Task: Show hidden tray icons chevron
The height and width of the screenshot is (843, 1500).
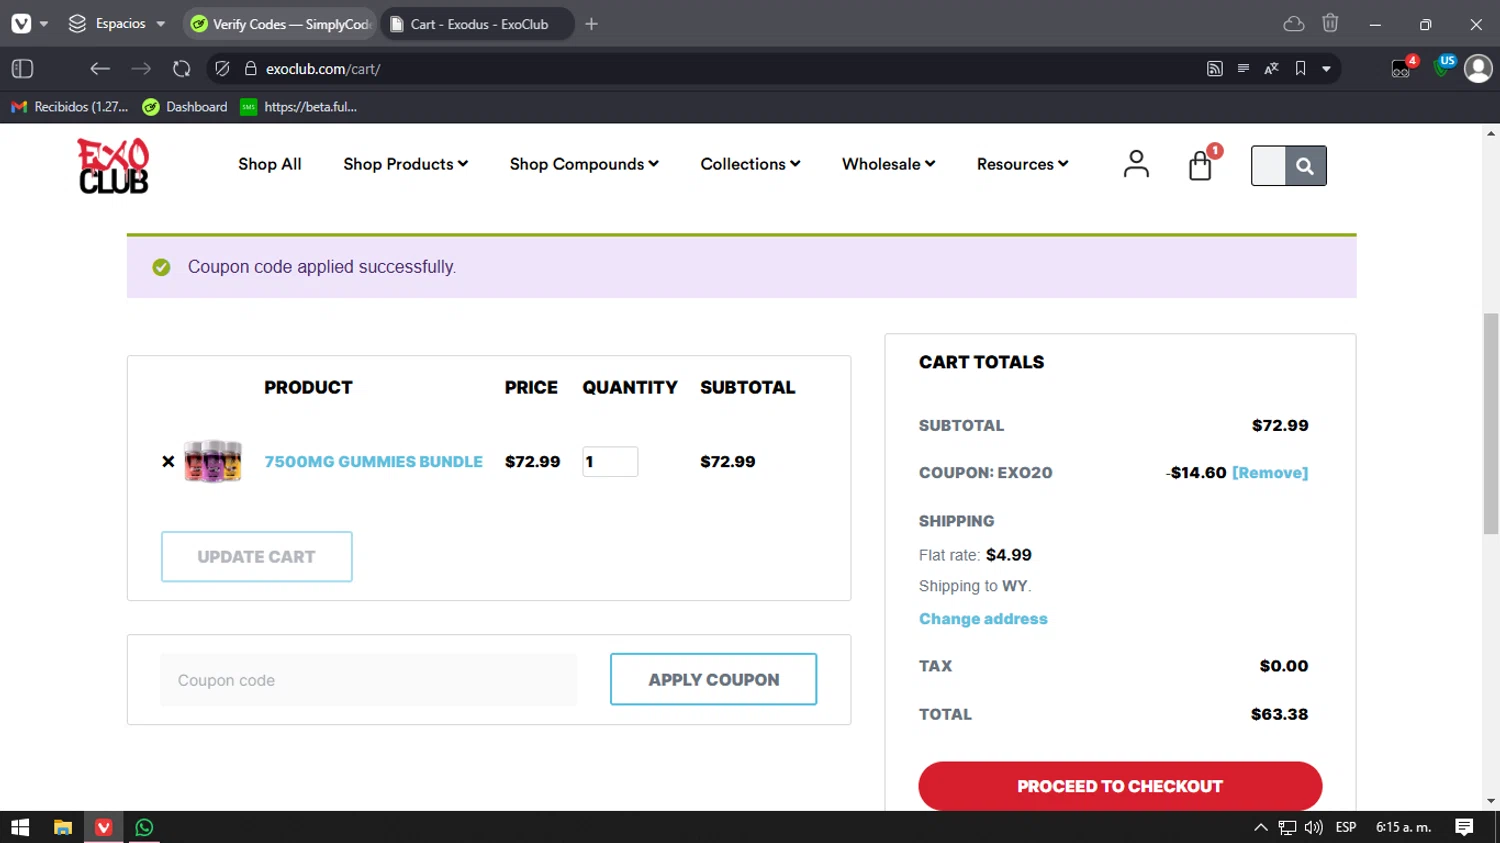Action: pyautogui.click(x=1261, y=827)
